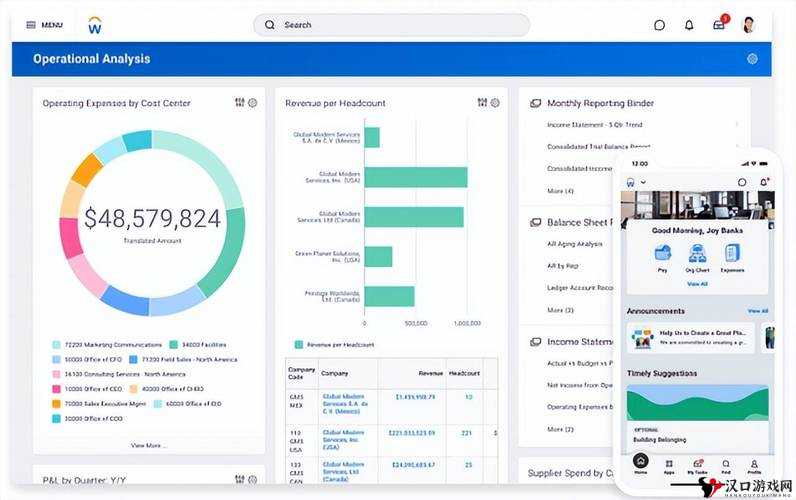The height and width of the screenshot is (500, 796).
Task: Open the user profile avatar
Action: coord(748,24)
